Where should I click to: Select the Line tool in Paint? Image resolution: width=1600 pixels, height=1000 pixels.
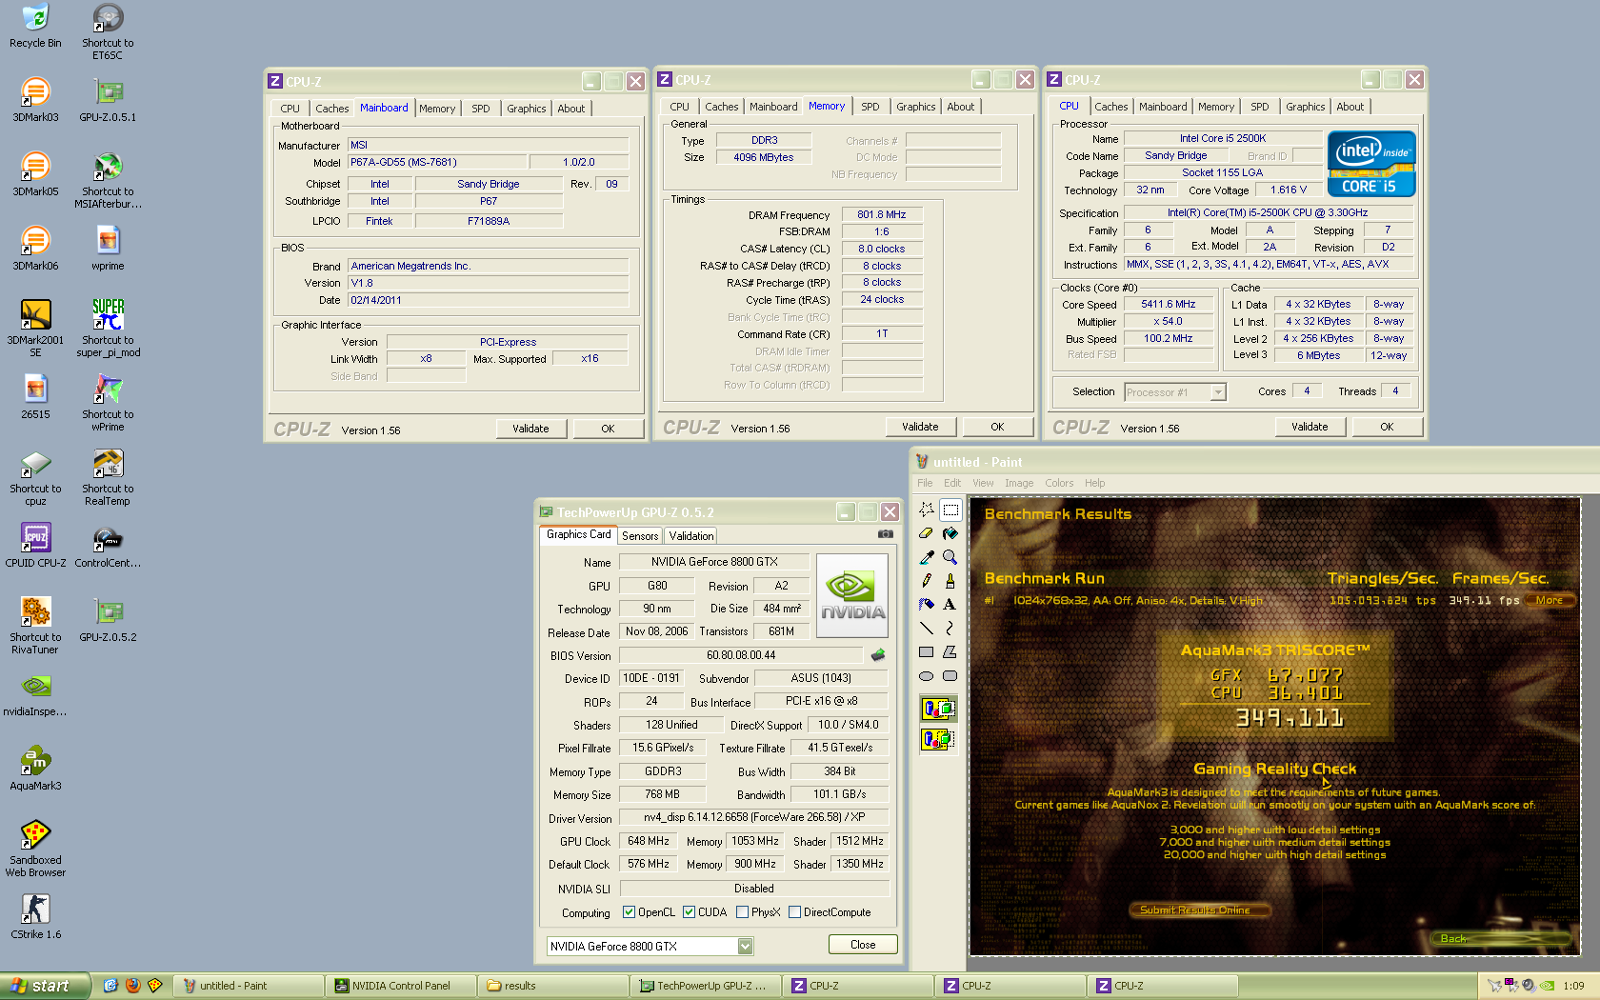[x=926, y=628]
